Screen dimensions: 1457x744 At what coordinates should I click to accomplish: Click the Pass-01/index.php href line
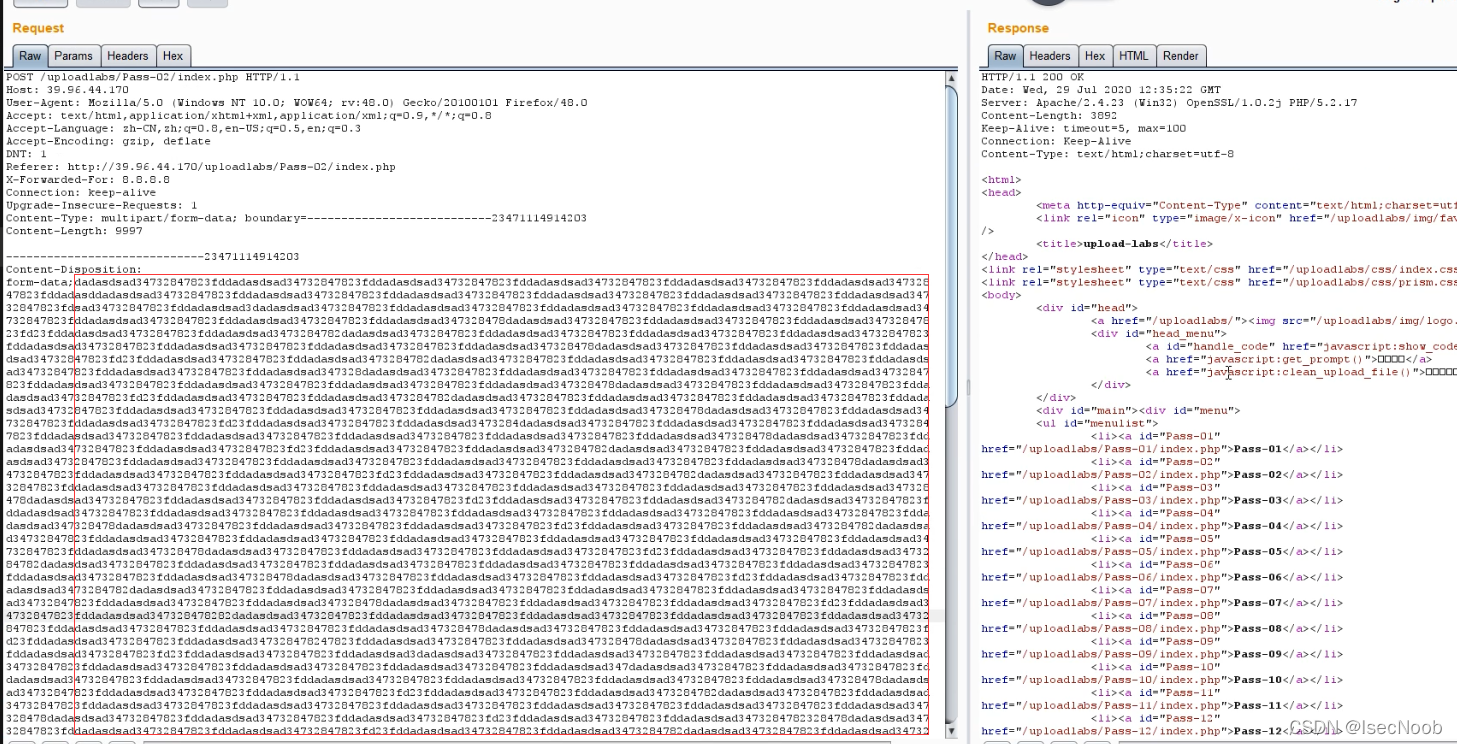[1160, 449]
